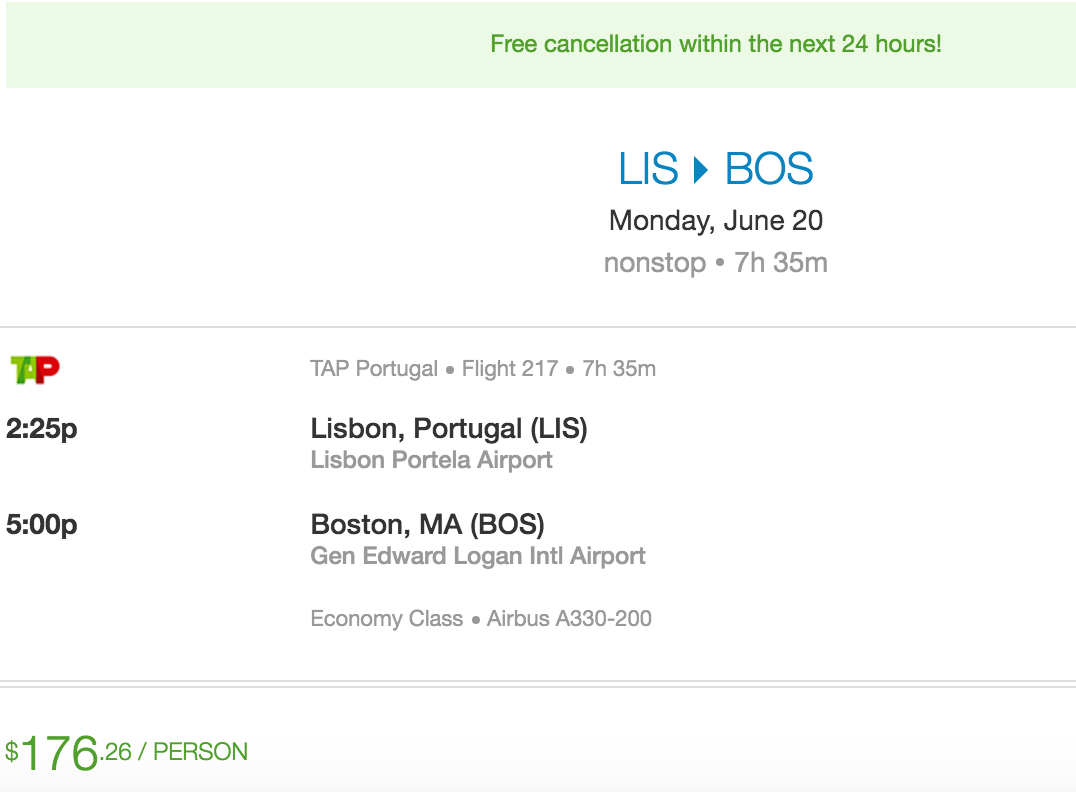Click the nonstop 7h 35m duration text

716,263
